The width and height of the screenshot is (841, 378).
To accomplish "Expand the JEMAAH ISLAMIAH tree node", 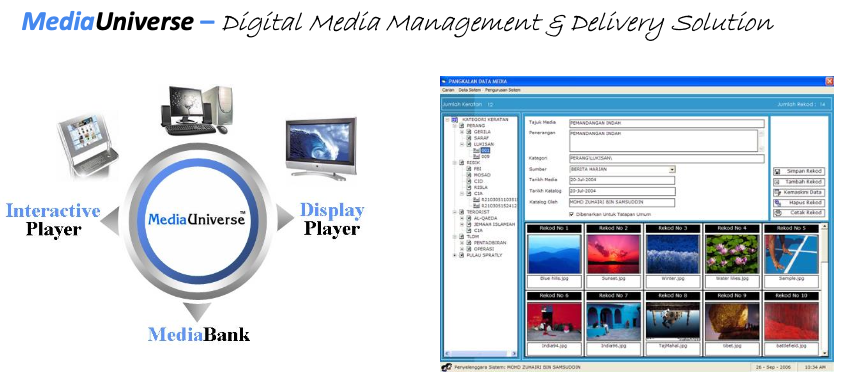I will pos(461,224).
